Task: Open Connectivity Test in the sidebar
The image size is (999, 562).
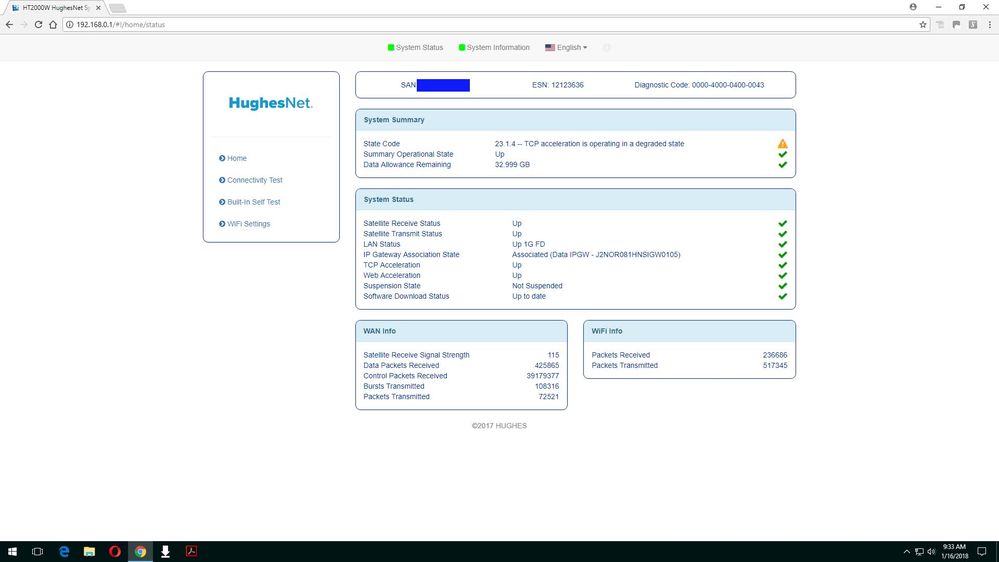Action: [x=254, y=180]
